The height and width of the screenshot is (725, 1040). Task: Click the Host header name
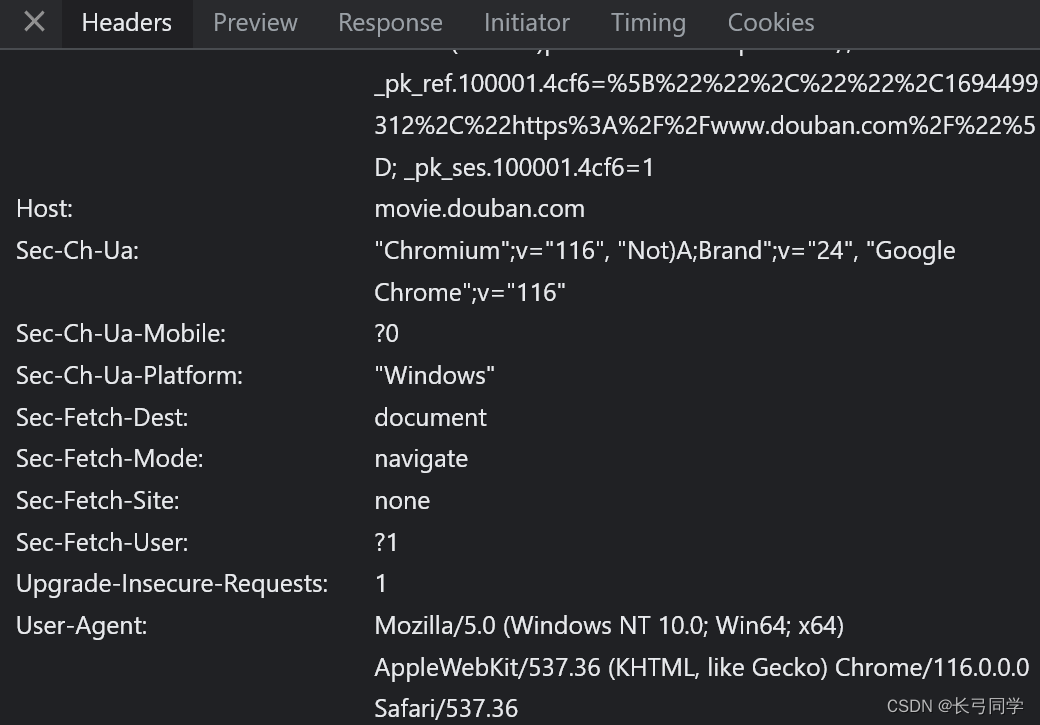coord(44,209)
